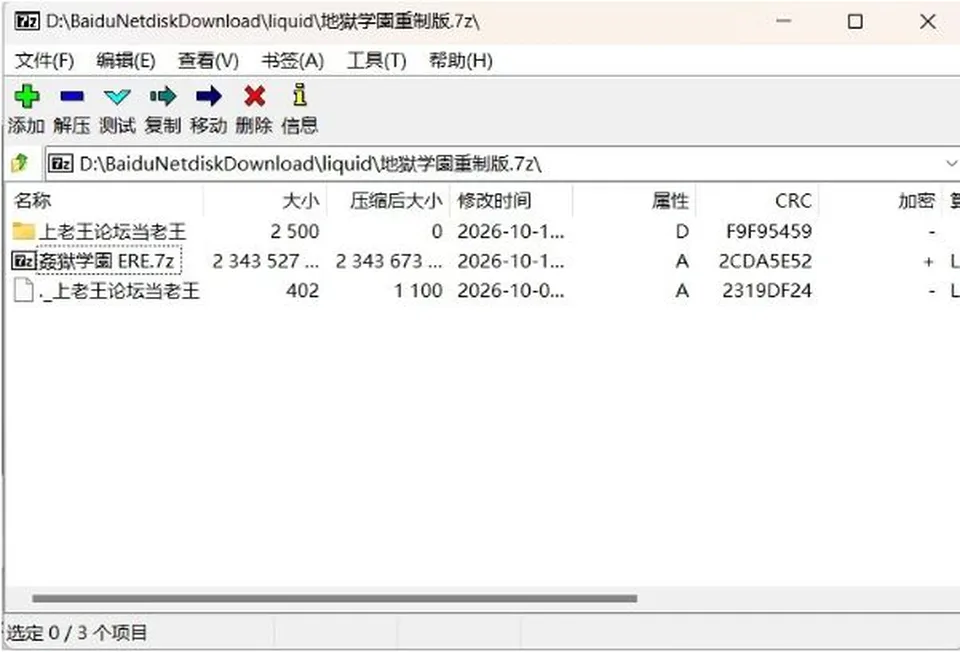Select the 姦獄学園 ERE.7z file name

tap(109, 261)
